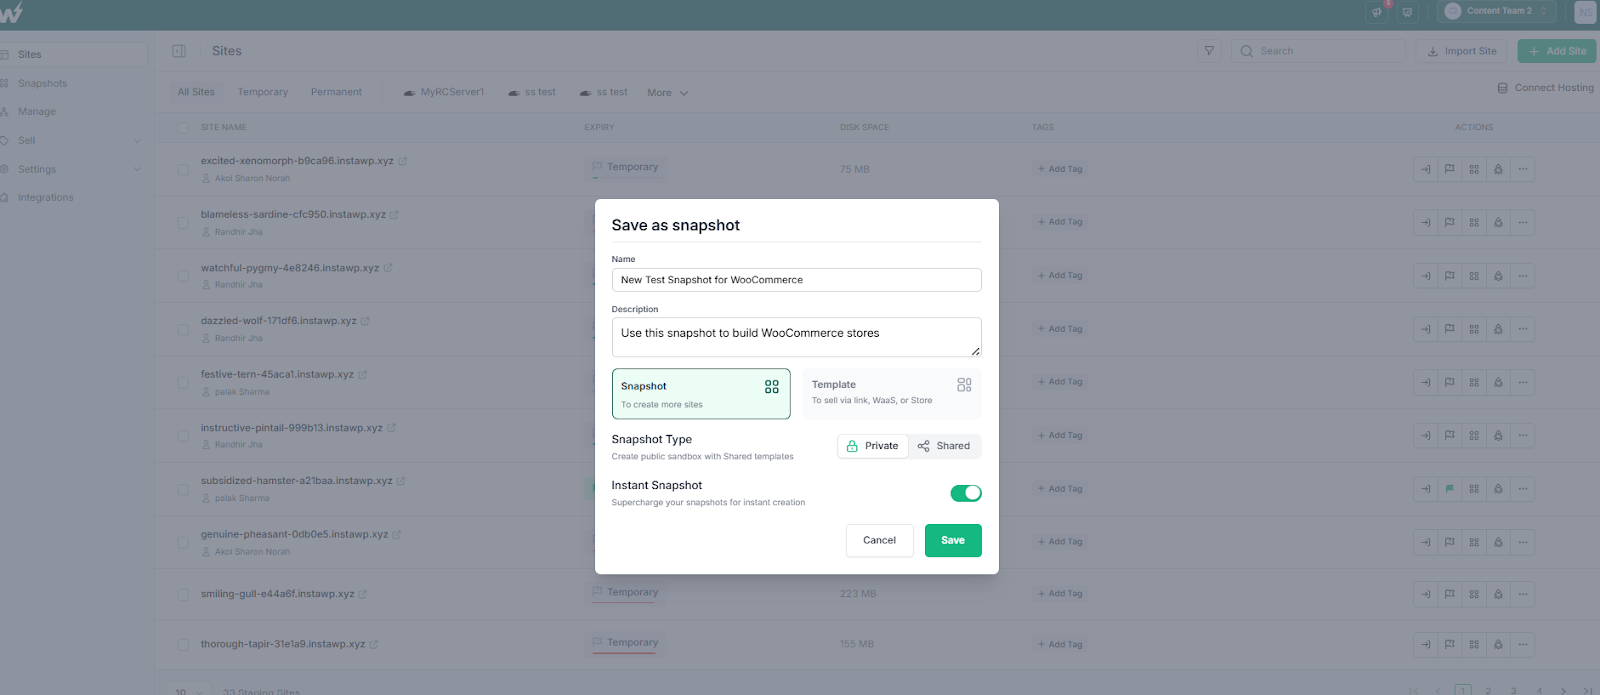Click the Search sites field
Image resolution: width=1600 pixels, height=695 pixels.
[1318, 51]
